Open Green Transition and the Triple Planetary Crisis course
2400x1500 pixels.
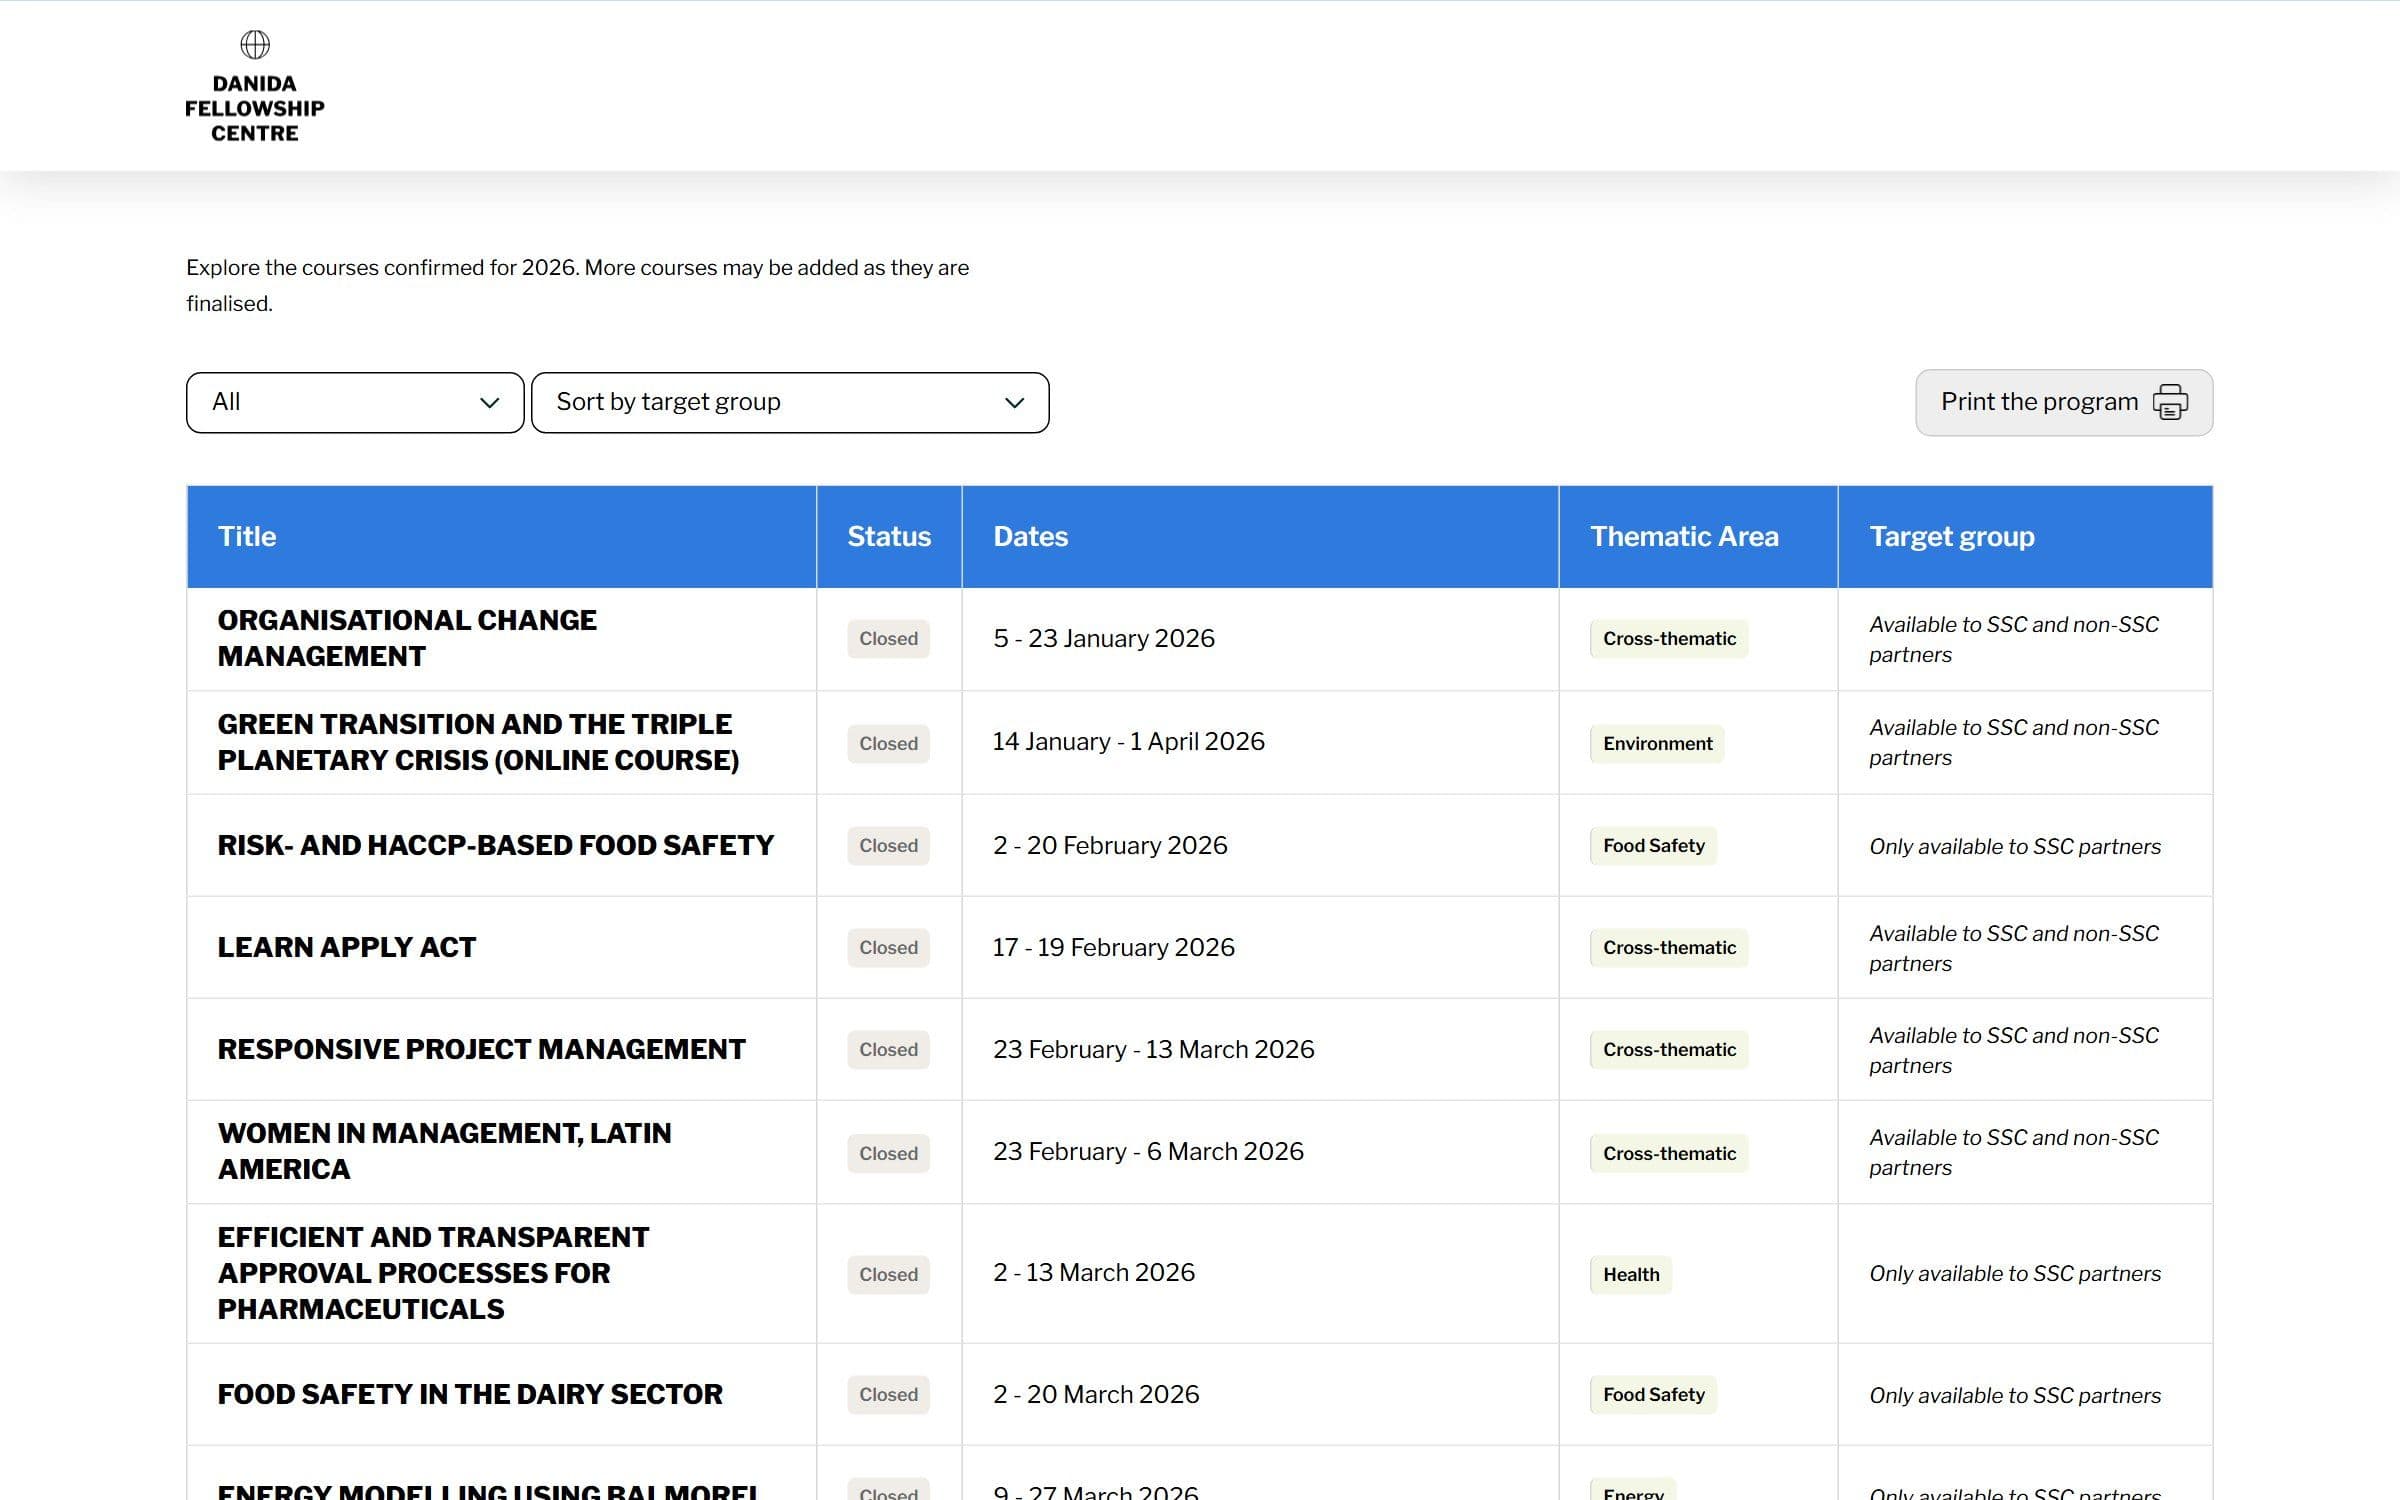coord(478,742)
